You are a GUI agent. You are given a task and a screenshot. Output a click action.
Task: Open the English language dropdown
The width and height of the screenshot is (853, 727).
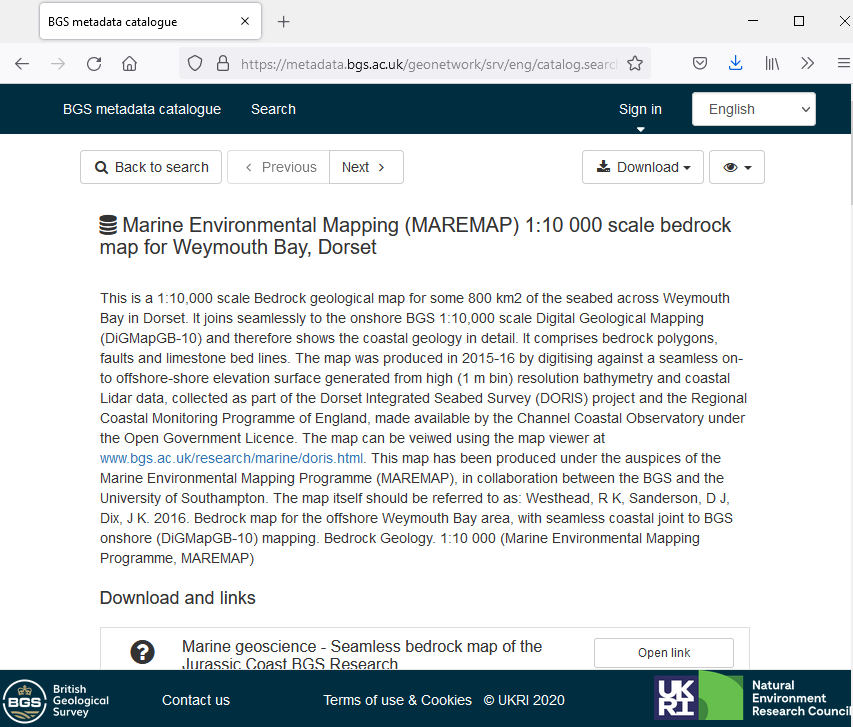[753, 109]
